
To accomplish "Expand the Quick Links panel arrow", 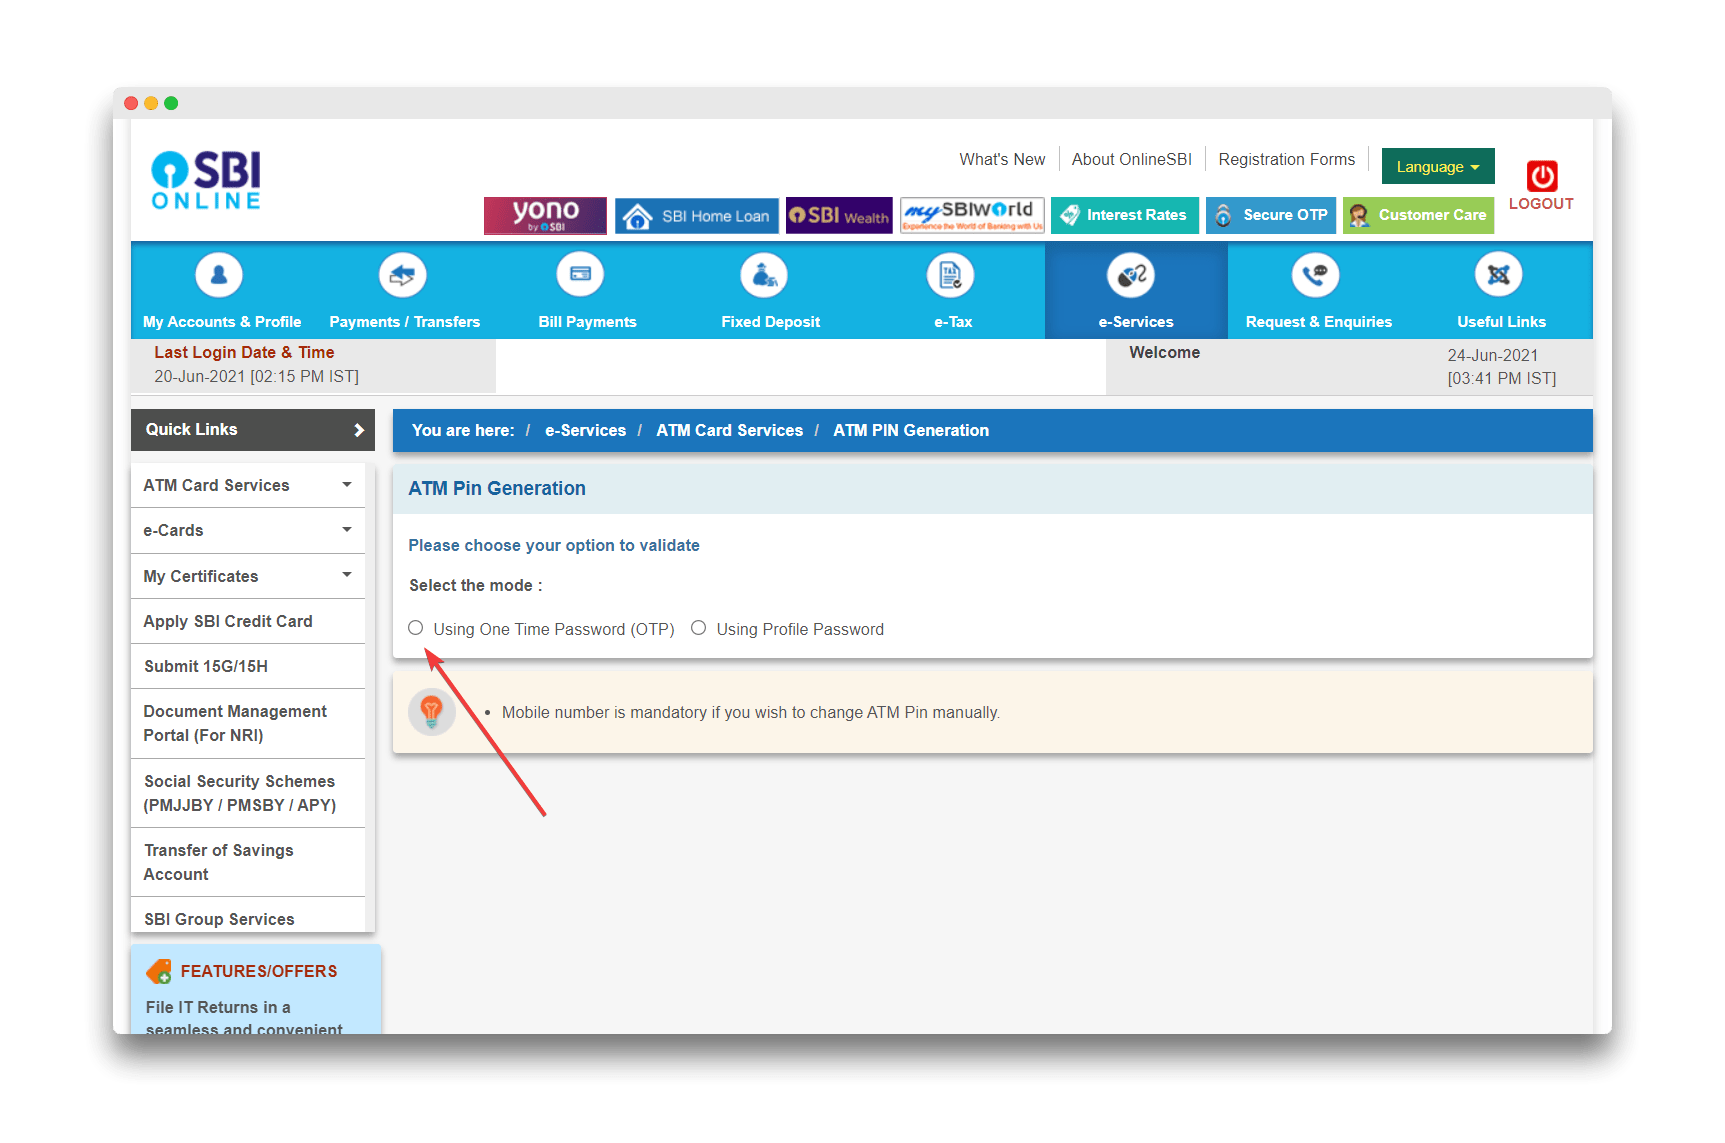I will [x=358, y=430].
